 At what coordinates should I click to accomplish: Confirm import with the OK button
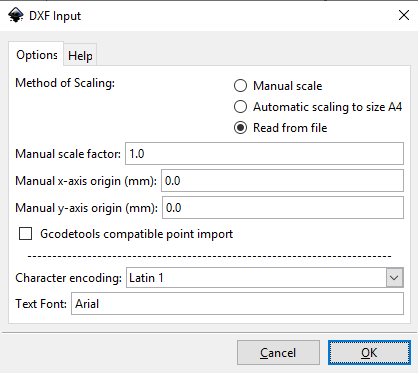[x=369, y=353]
